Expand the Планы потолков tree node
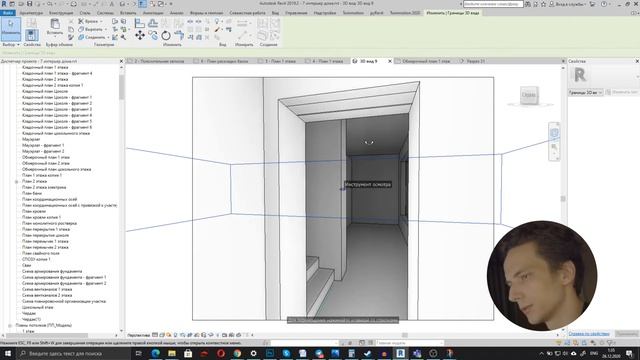Image resolution: width=640 pixels, height=360 pixels. 10,325
